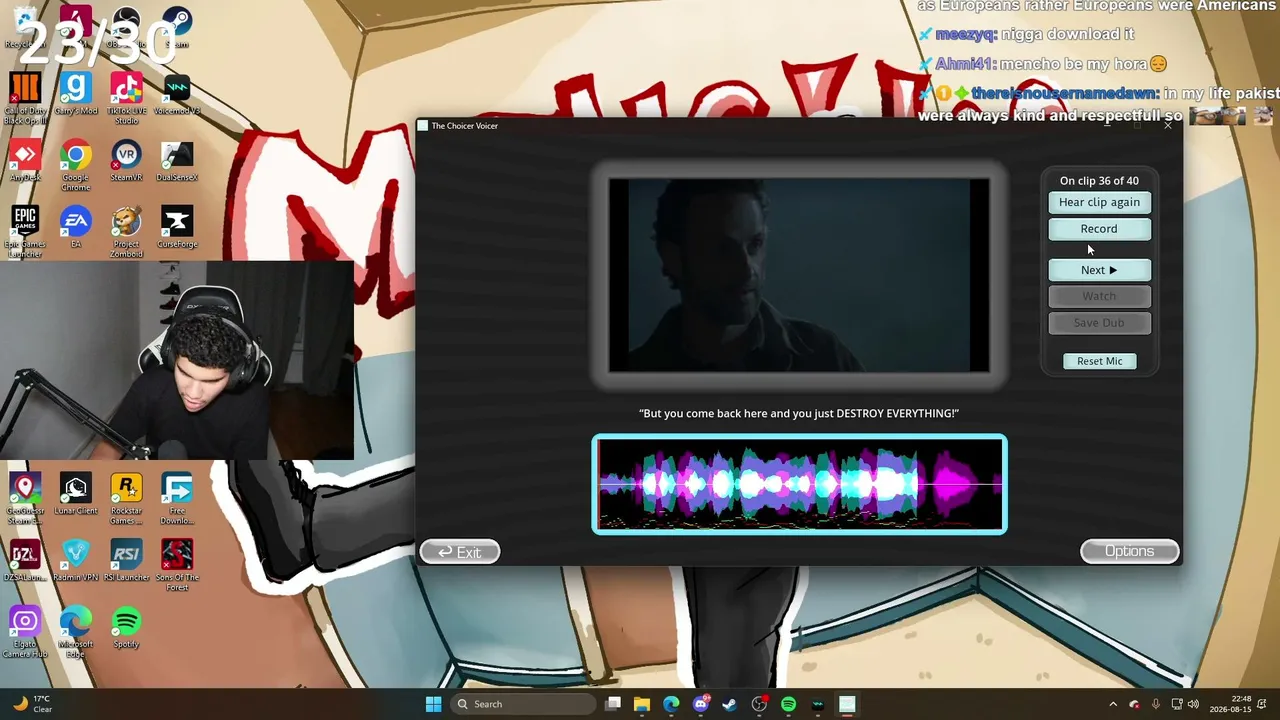The width and height of the screenshot is (1280, 720).
Task: Open Microsoft Edge desktop shortcut
Action: [75, 632]
